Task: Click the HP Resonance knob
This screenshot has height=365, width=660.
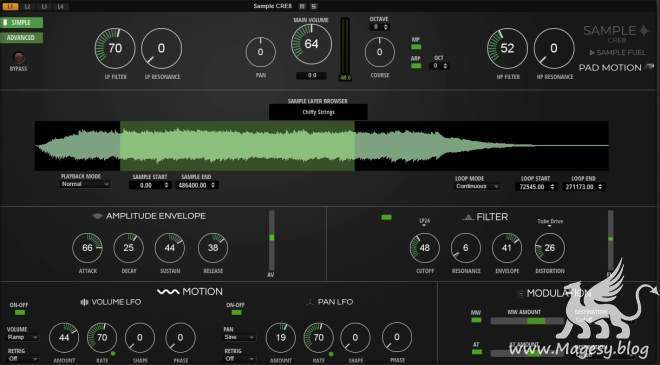Action: [x=554, y=48]
